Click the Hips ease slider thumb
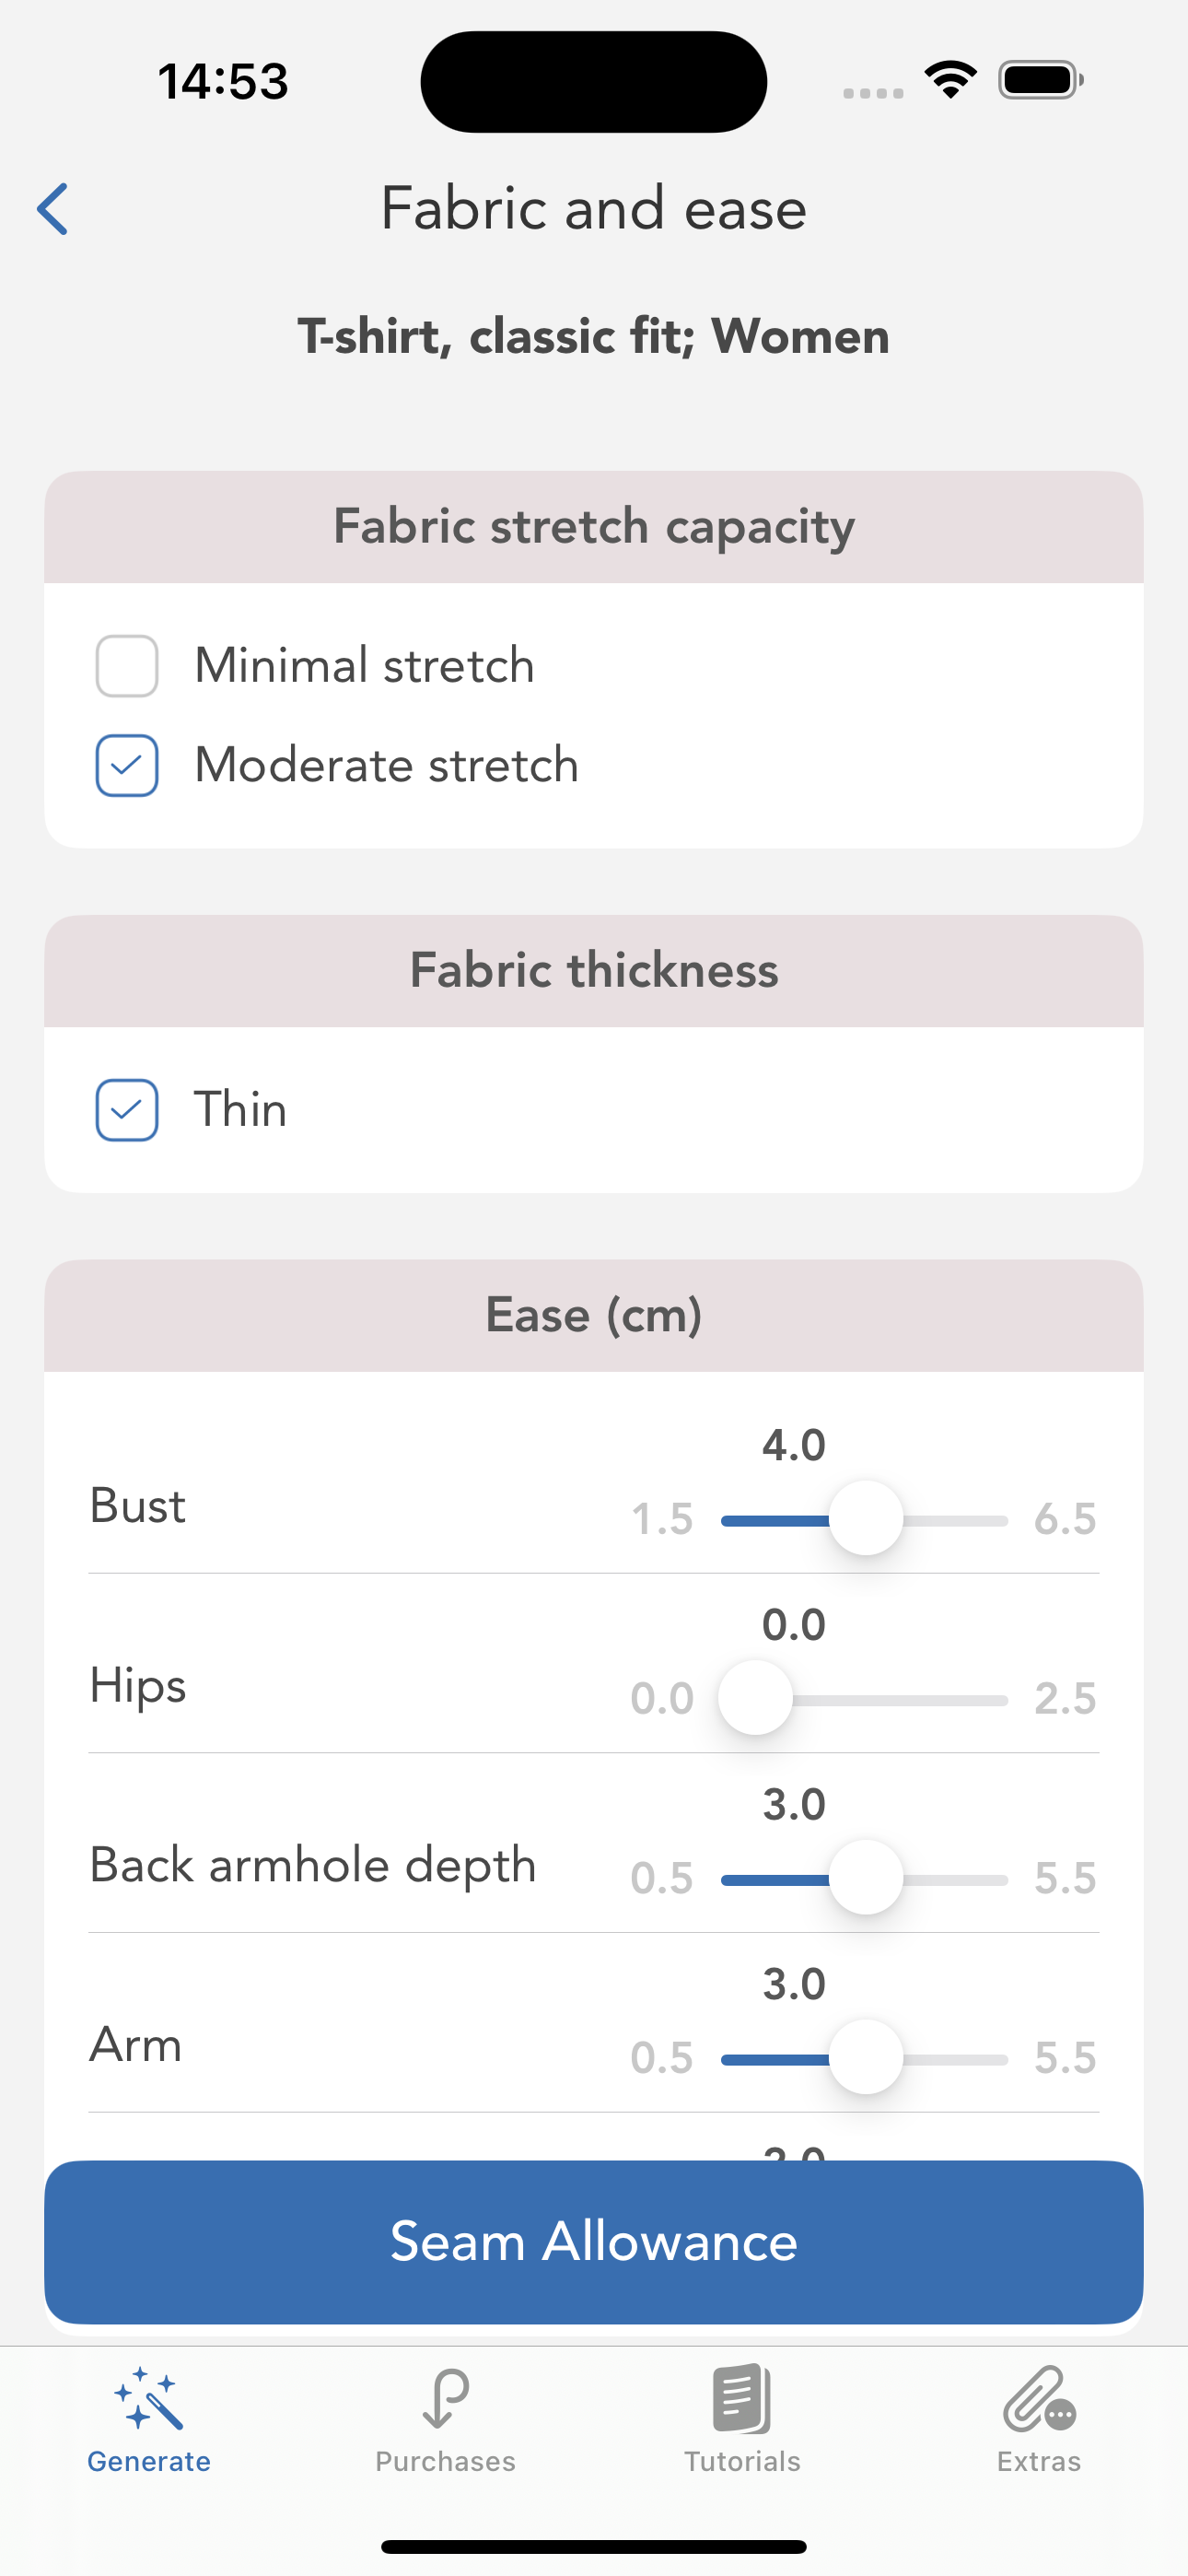This screenshot has height=2576, width=1188. click(x=756, y=1698)
